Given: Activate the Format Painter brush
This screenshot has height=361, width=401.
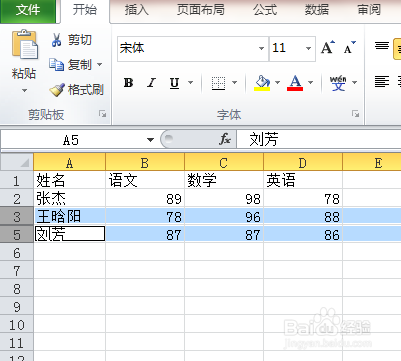Looking at the screenshot, I should (x=76, y=89).
